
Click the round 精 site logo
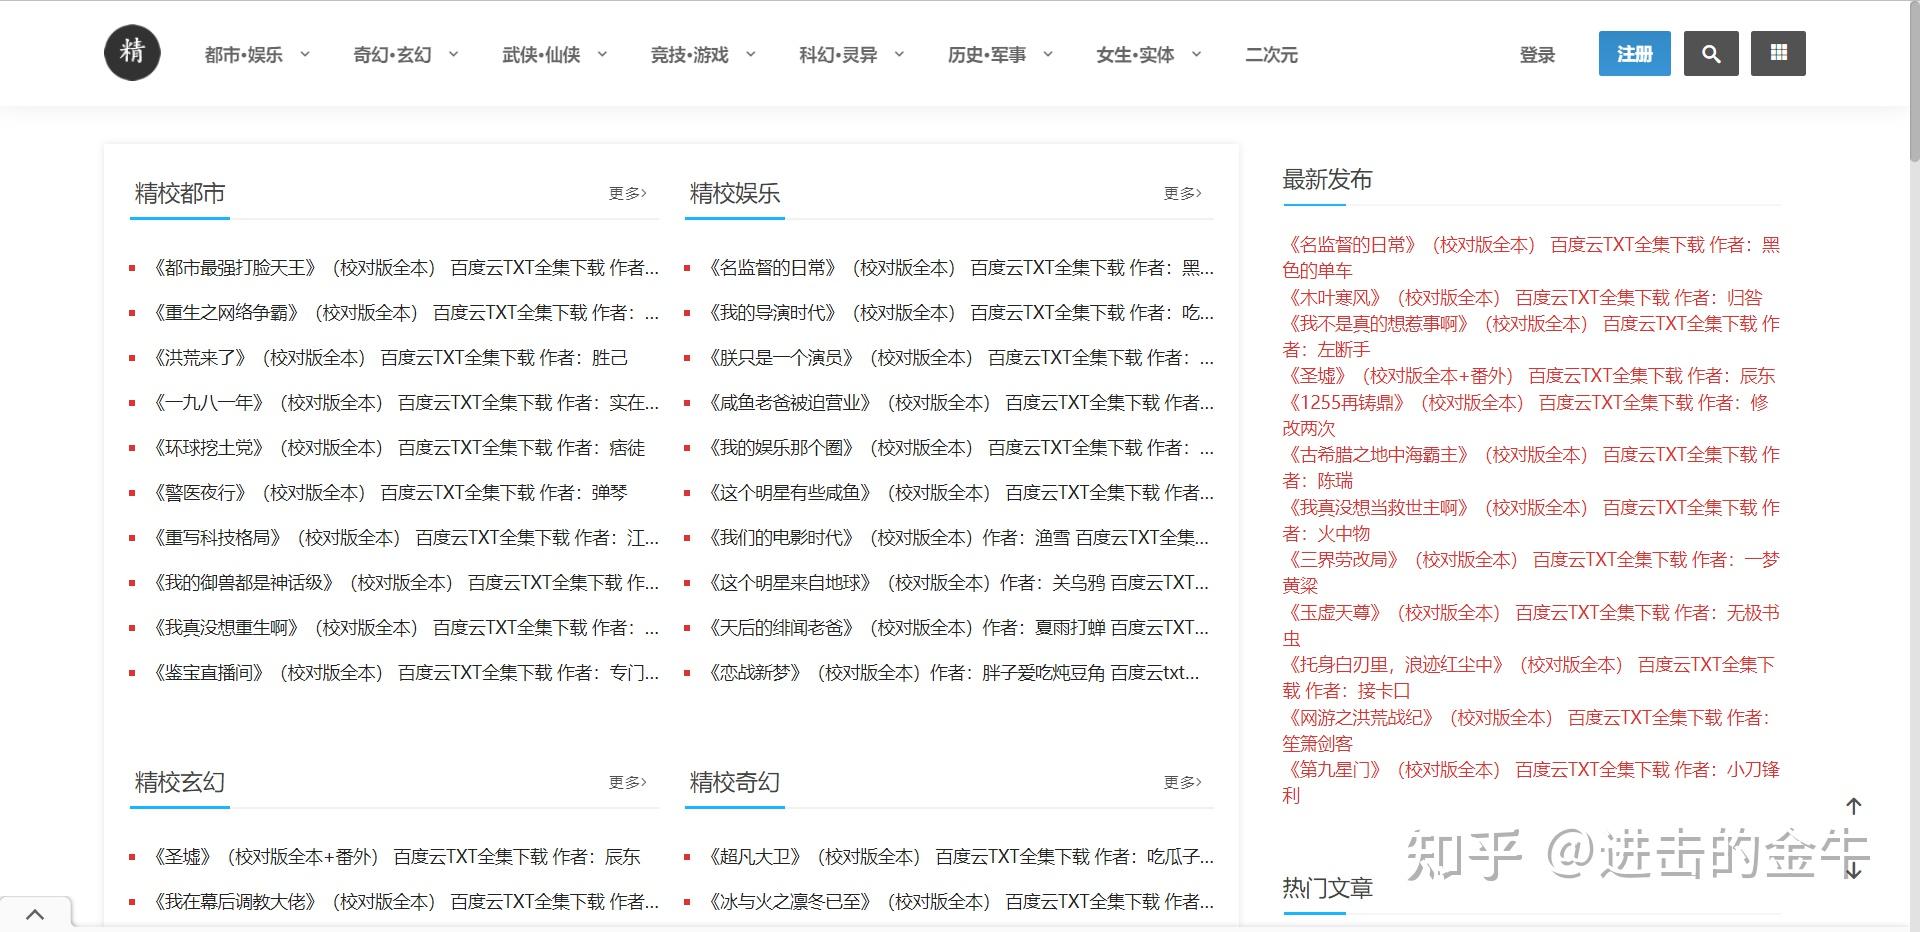pos(132,53)
